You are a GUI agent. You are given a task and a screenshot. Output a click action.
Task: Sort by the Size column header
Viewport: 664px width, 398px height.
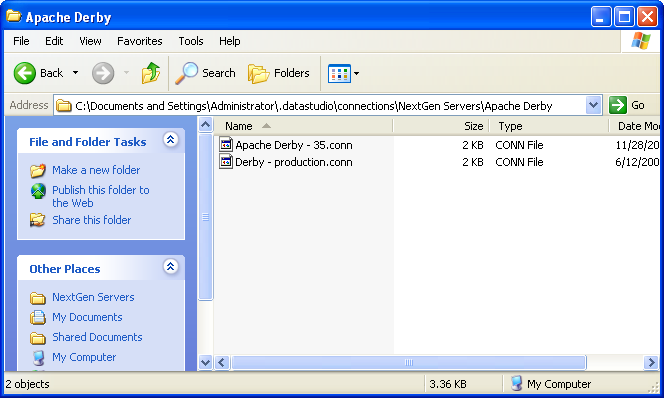441,126
